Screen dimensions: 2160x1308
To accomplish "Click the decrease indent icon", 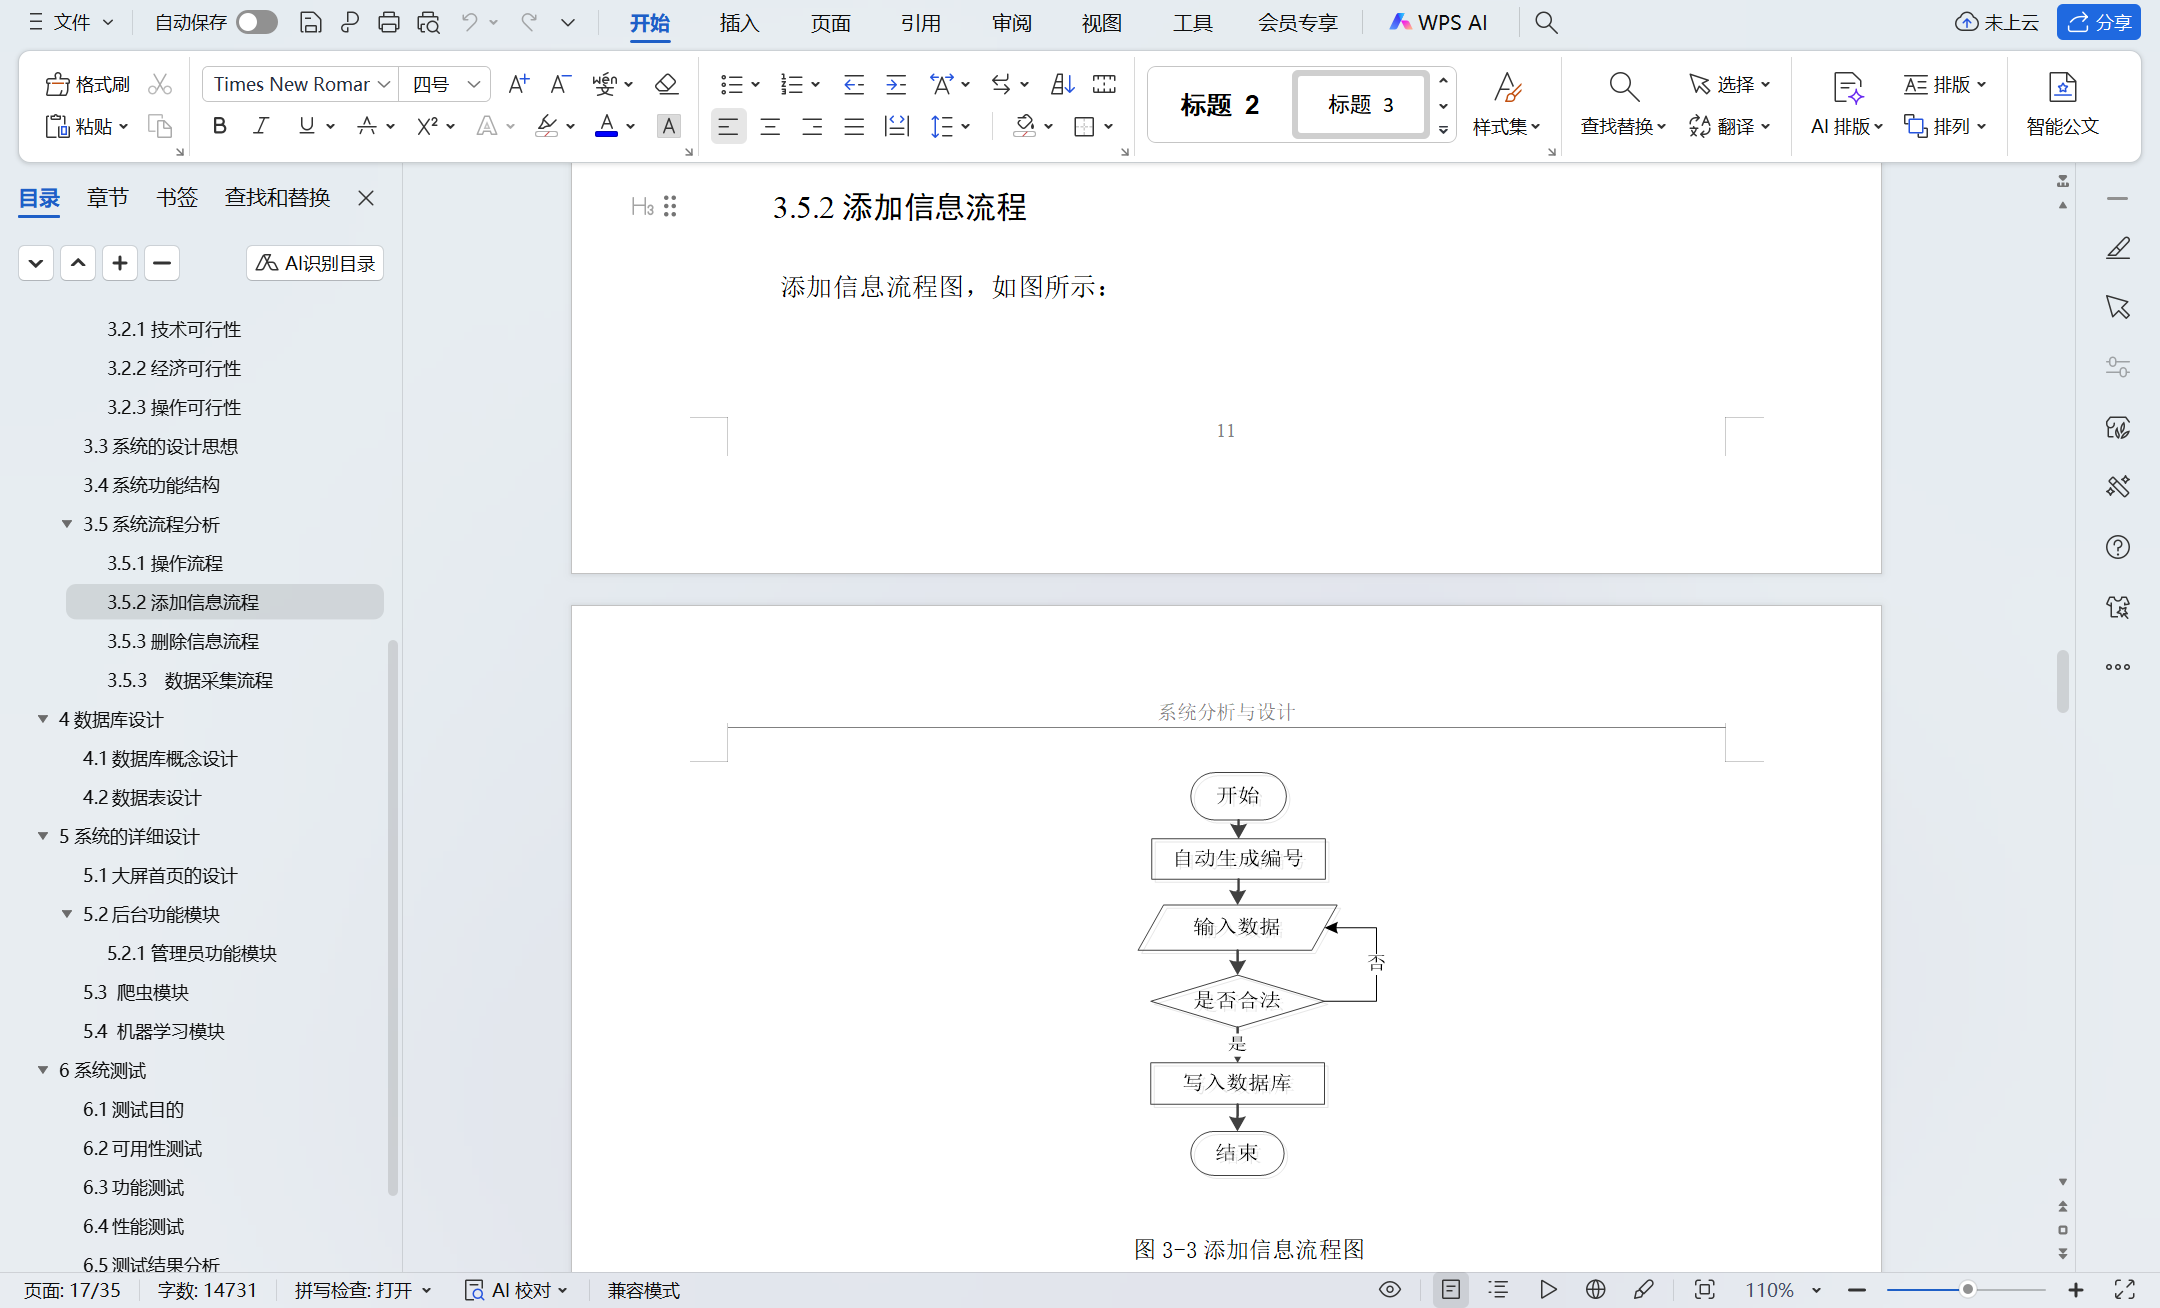I will [x=853, y=84].
